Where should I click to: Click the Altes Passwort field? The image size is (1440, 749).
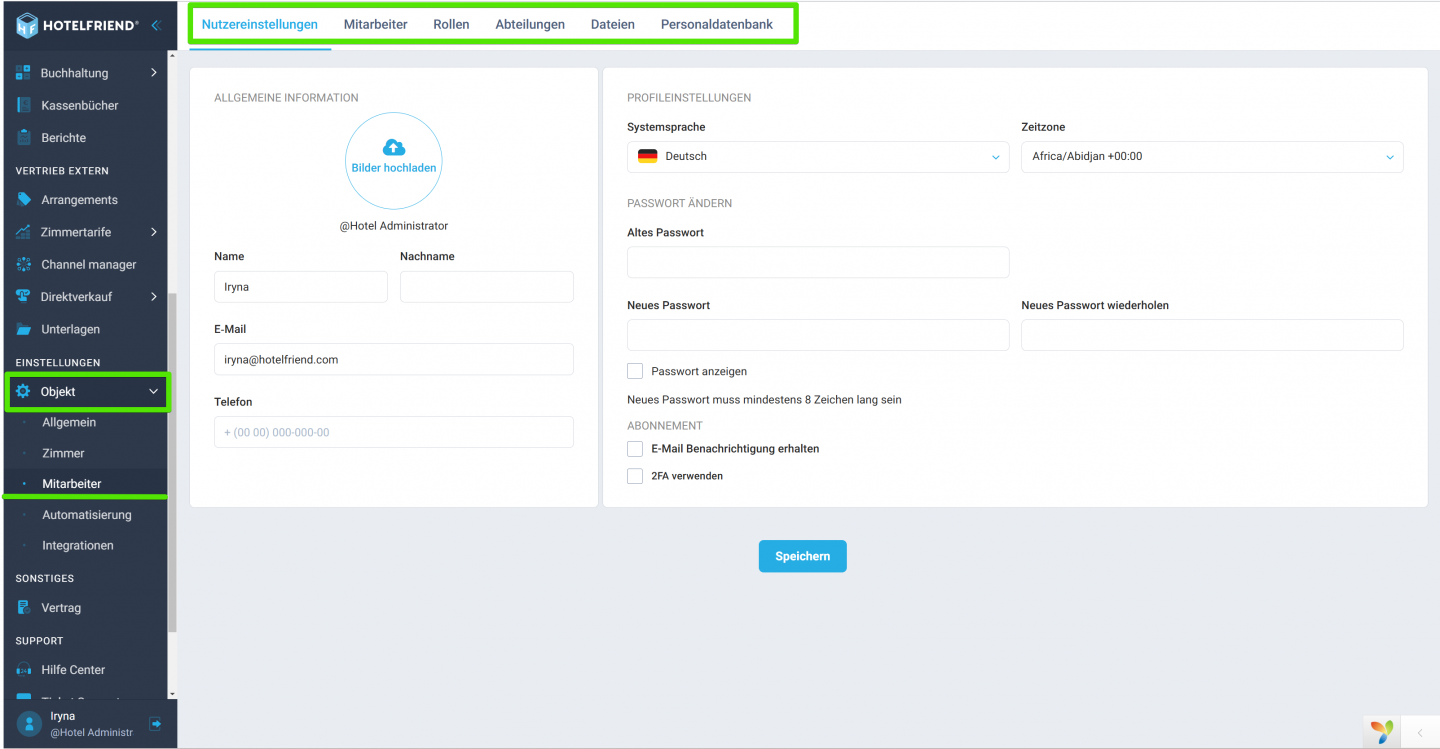(x=818, y=262)
